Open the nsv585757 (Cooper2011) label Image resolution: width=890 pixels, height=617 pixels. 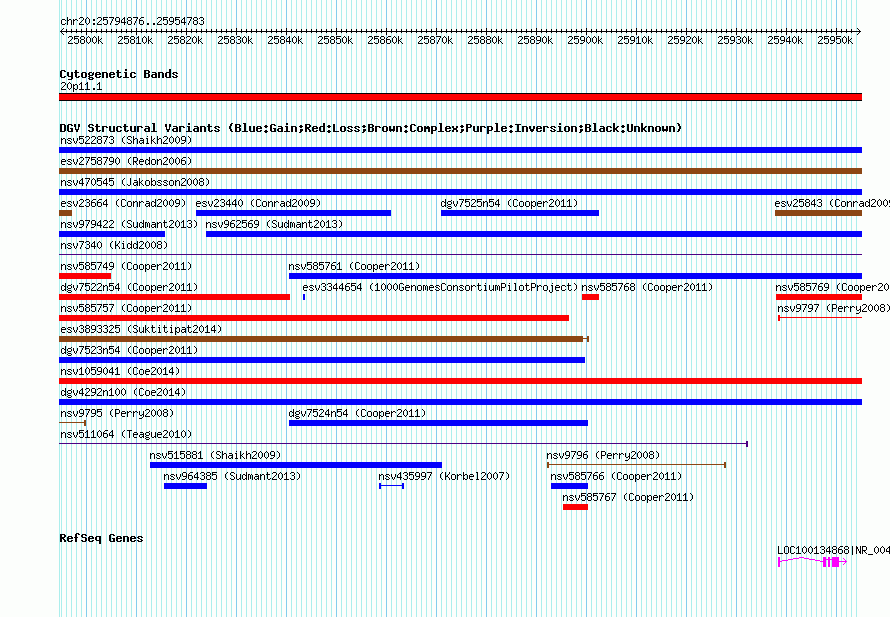click(x=126, y=308)
